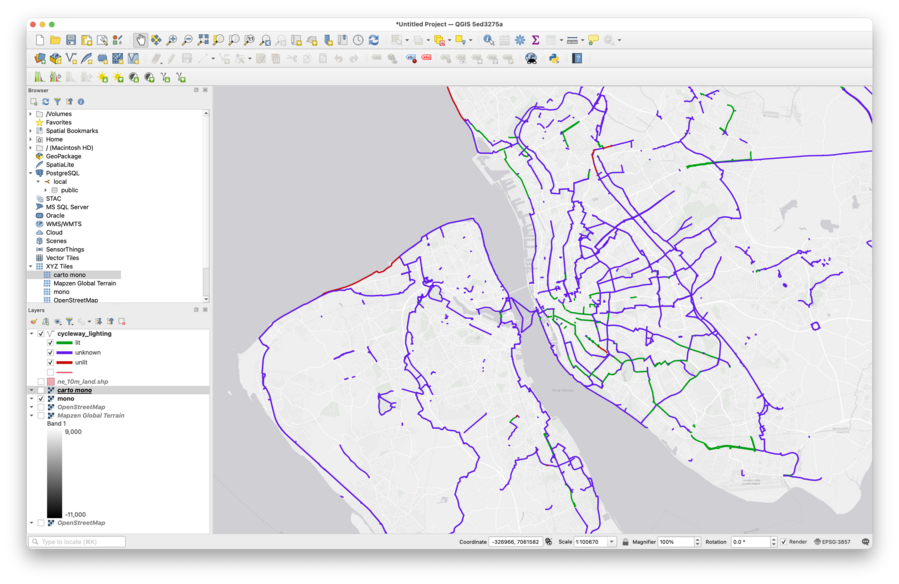Collapse the cycleway_lighting layer legend

[29, 333]
